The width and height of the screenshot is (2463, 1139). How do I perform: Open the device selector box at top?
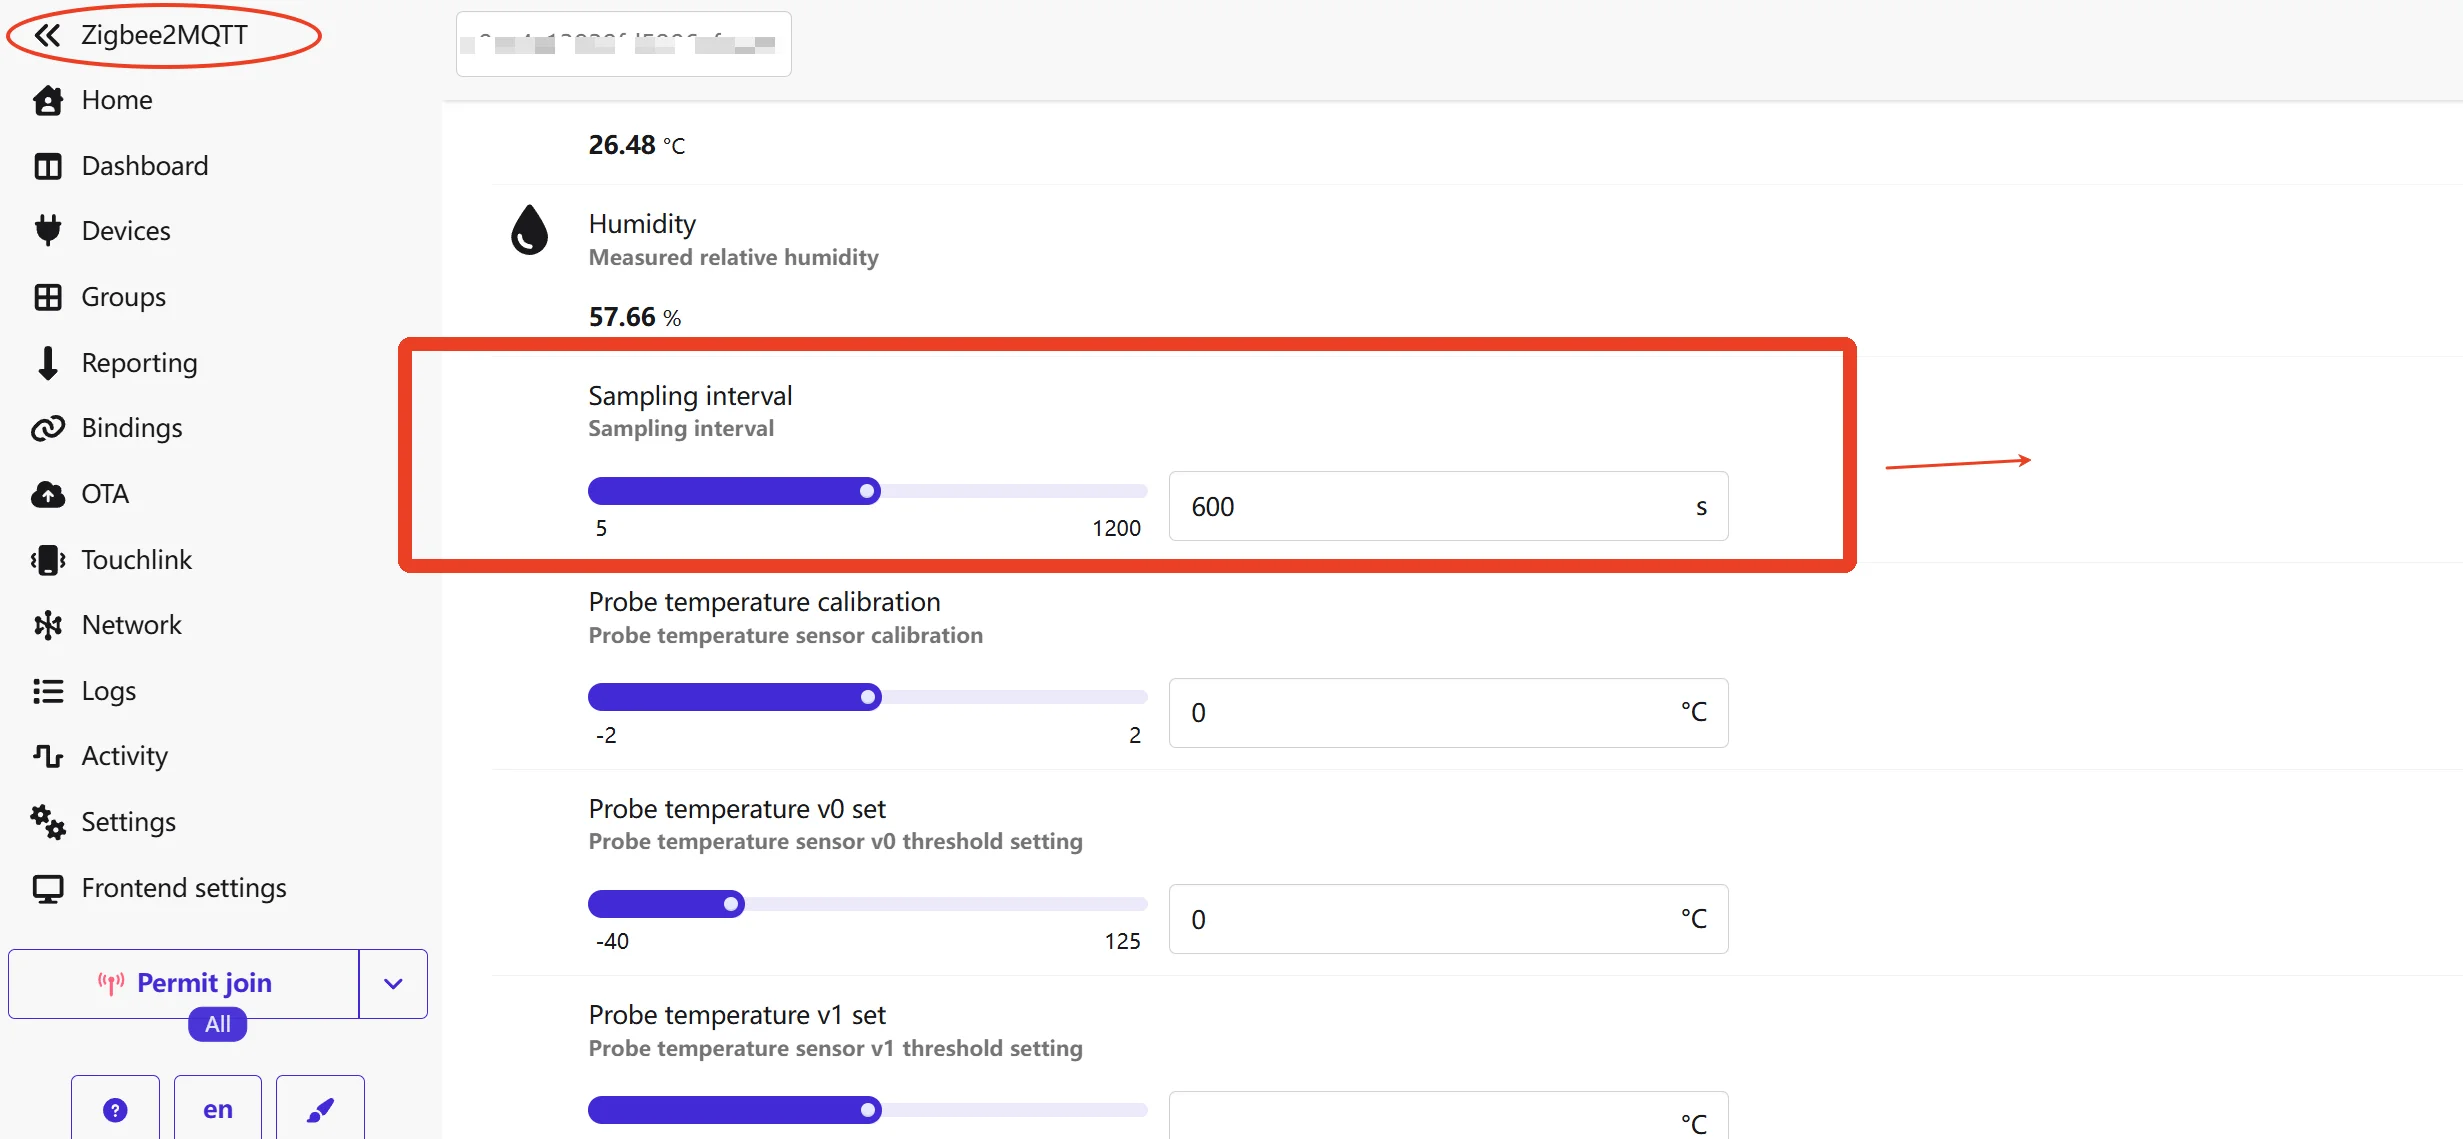(624, 44)
